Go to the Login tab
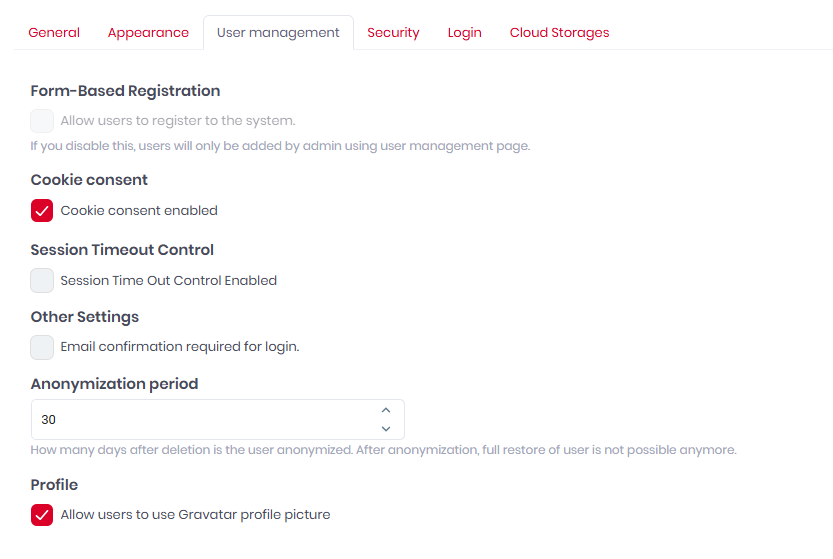Image resolution: width=833 pixels, height=559 pixels. click(464, 33)
